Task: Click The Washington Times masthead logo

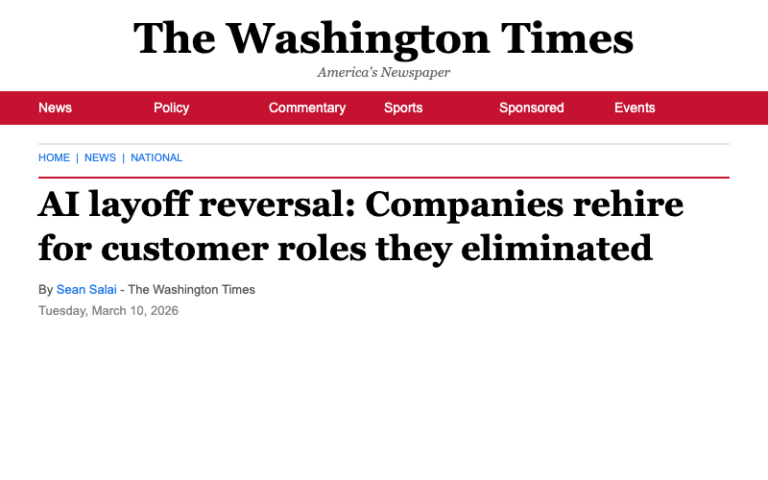Action: [384, 39]
